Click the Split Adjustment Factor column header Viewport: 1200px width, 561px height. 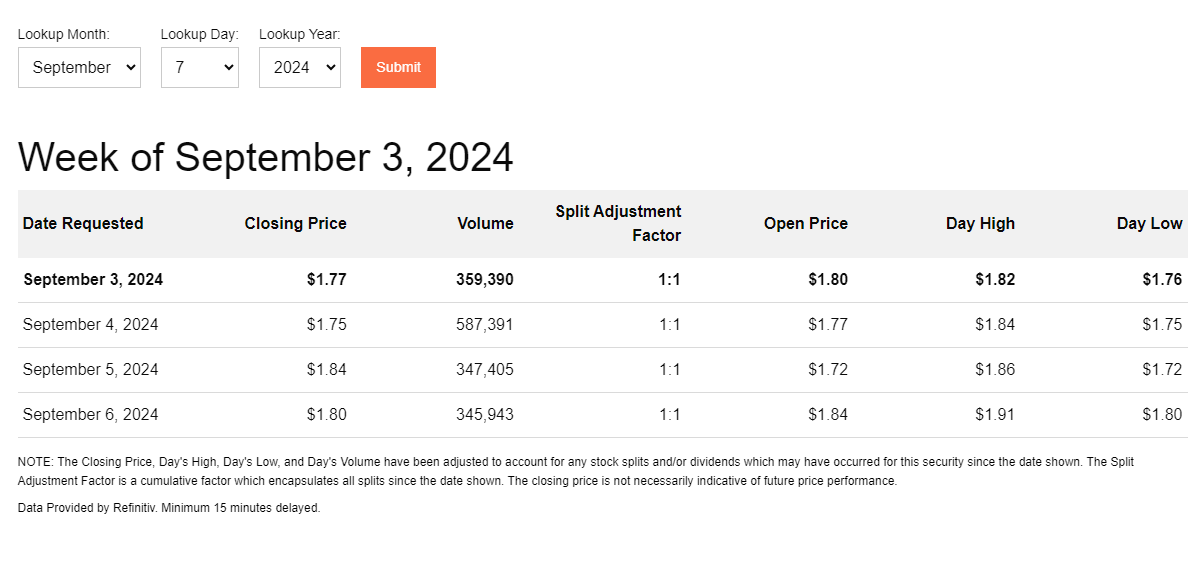click(618, 223)
